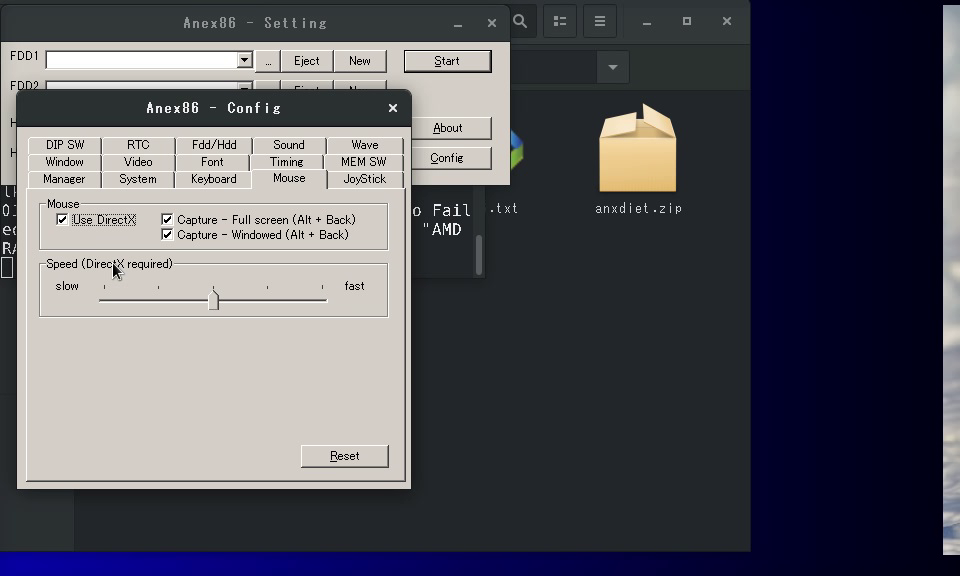Click the Config button in Setting window
This screenshot has height=576, width=960.
click(447, 158)
